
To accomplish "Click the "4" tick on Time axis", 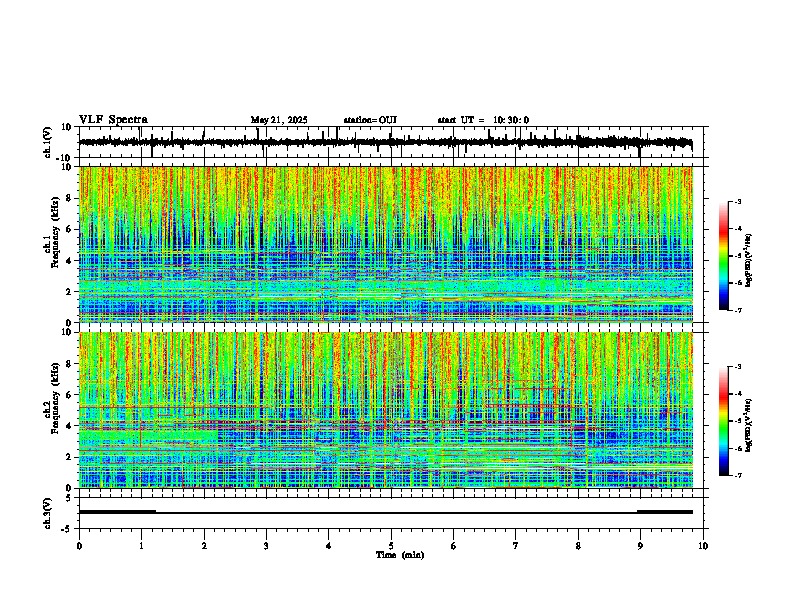I will coord(328,546).
